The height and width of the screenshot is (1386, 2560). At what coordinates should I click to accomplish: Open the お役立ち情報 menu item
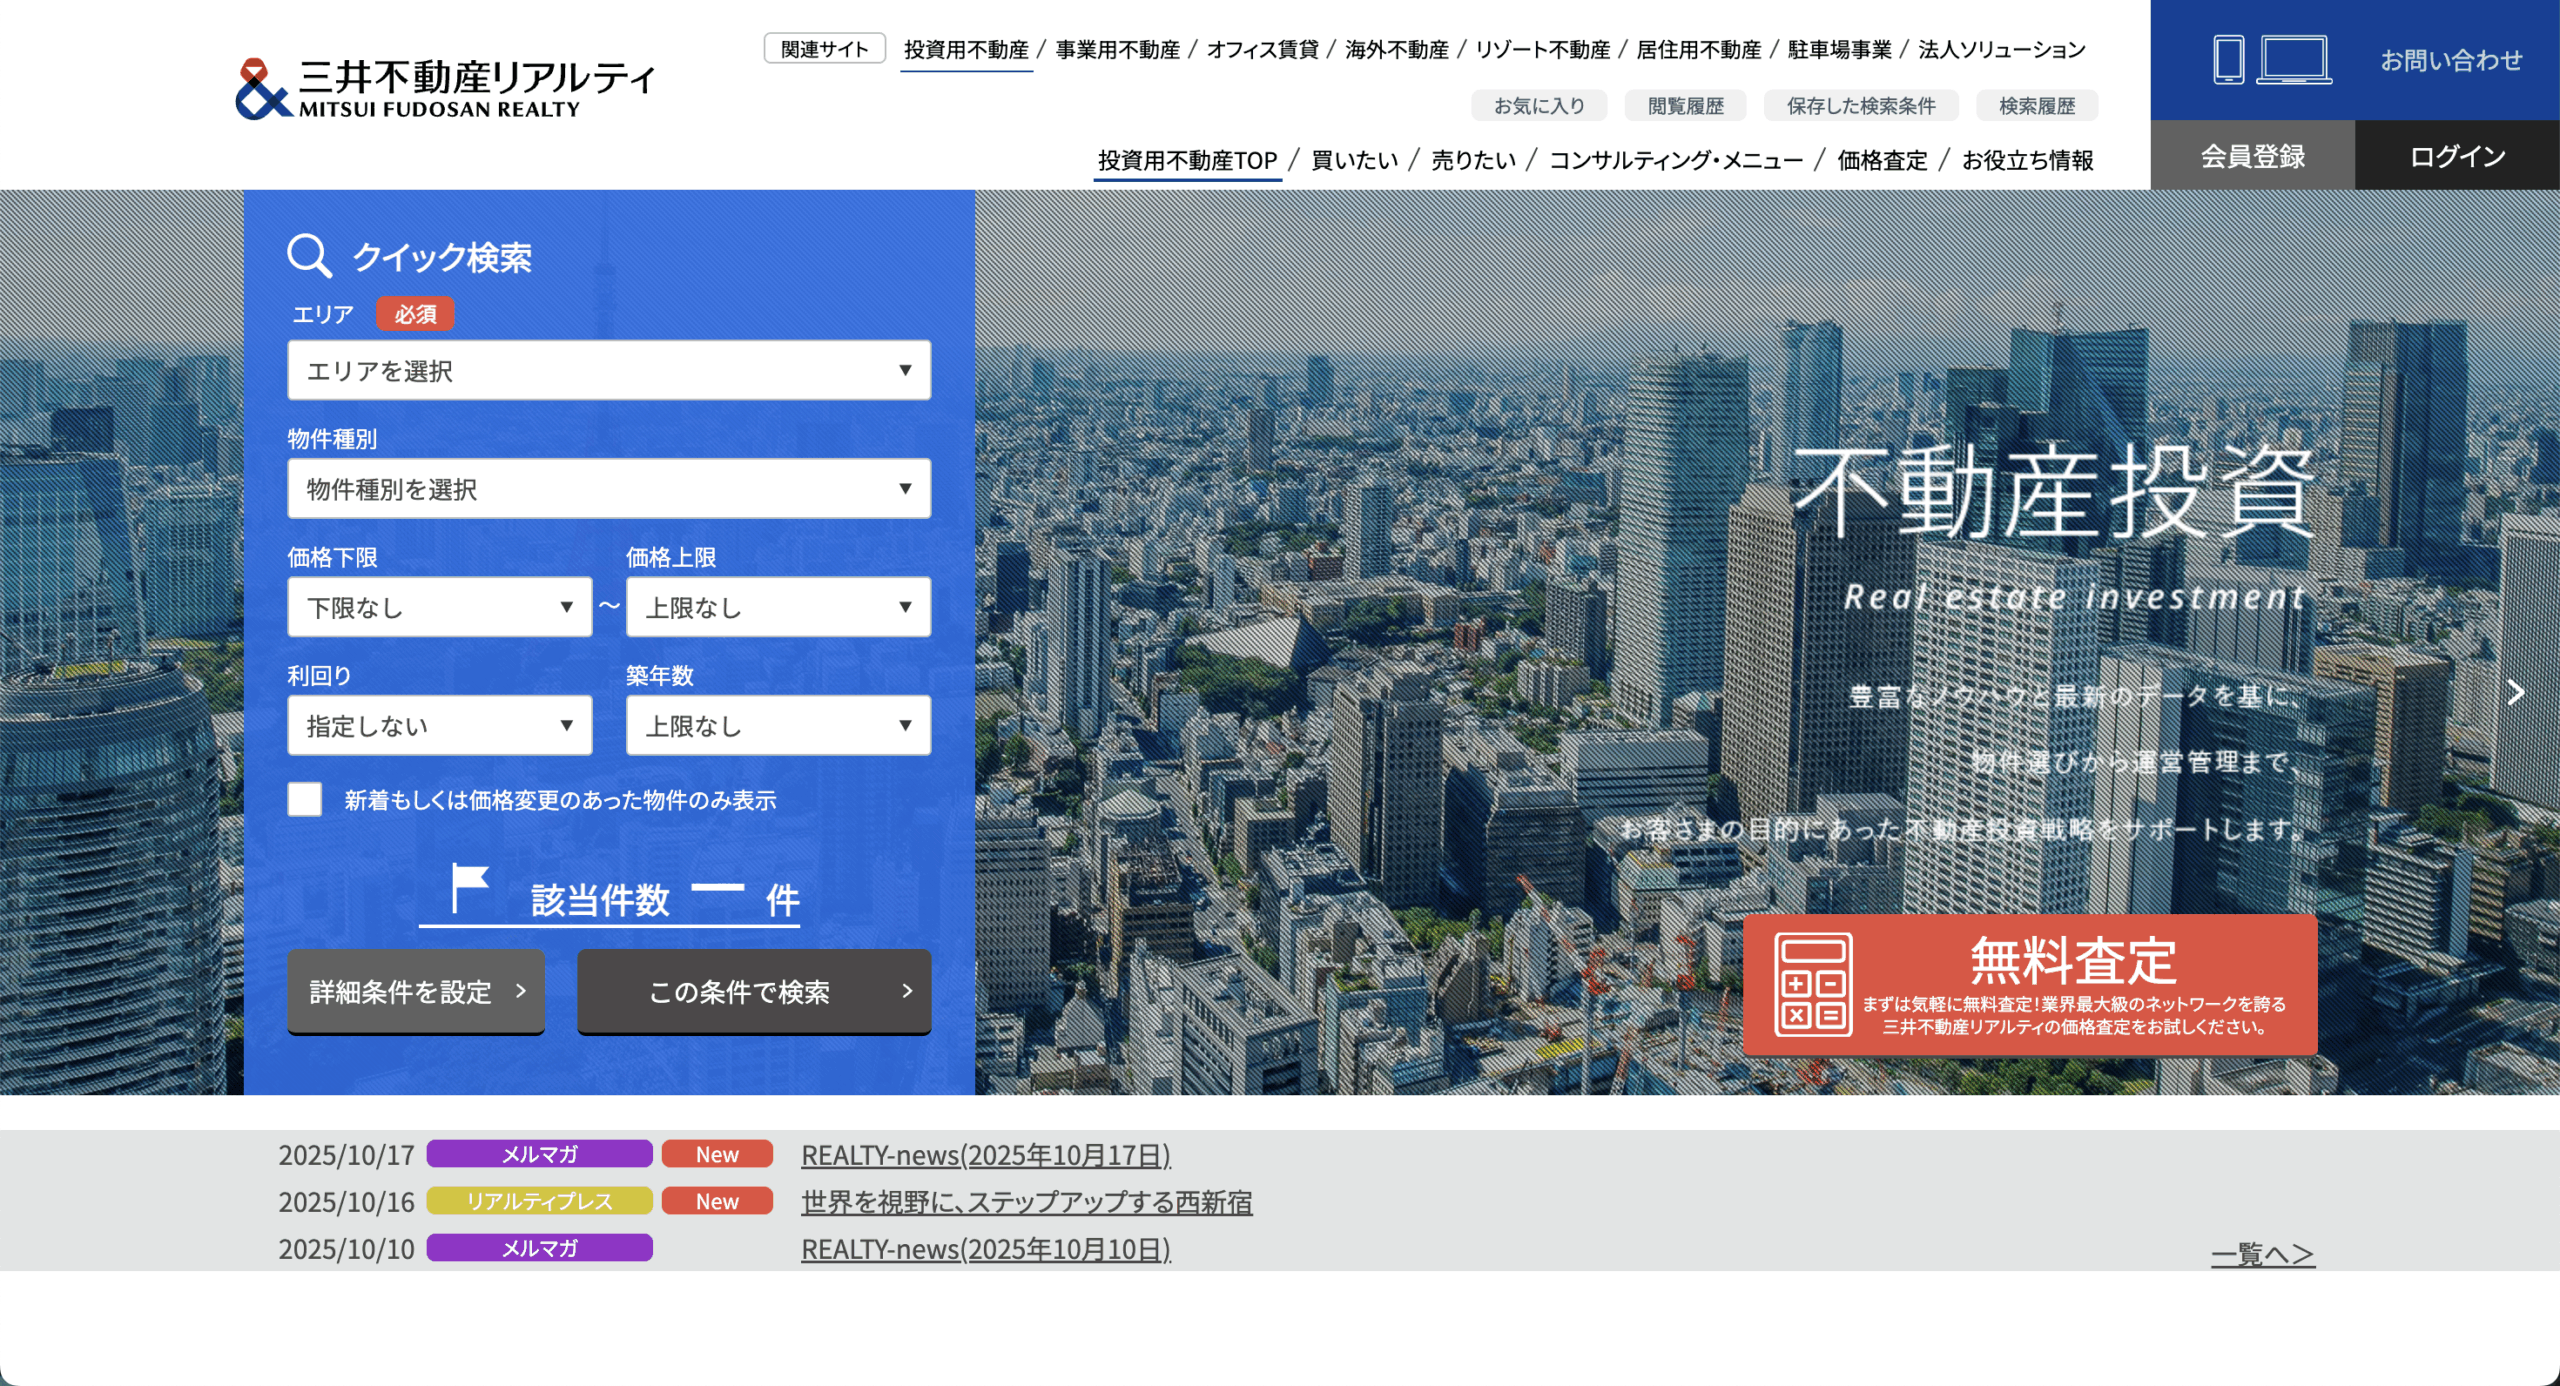[2027, 160]
